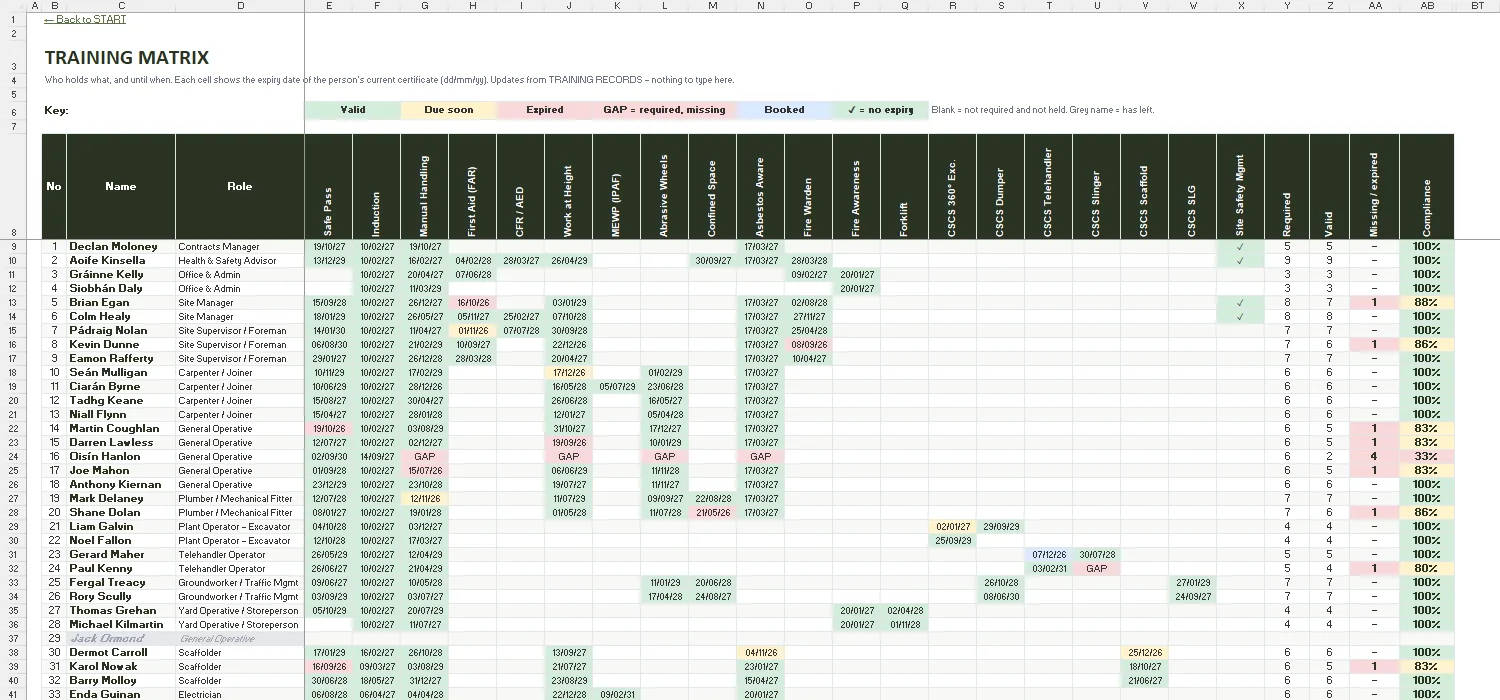Select Kevin Dunne's expired Fire Warden date 08/09/26
Screen dimensions: 1500x700
(808, 344)
